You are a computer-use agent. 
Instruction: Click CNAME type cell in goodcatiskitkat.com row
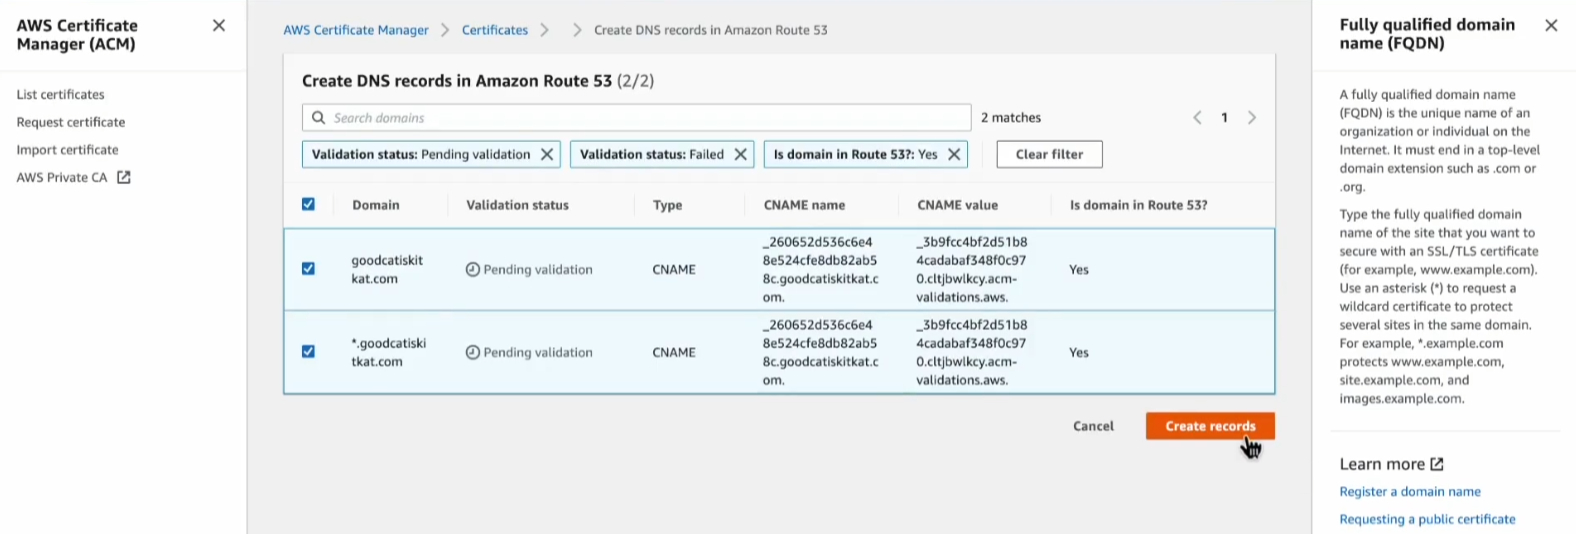(x=674, y=269)
